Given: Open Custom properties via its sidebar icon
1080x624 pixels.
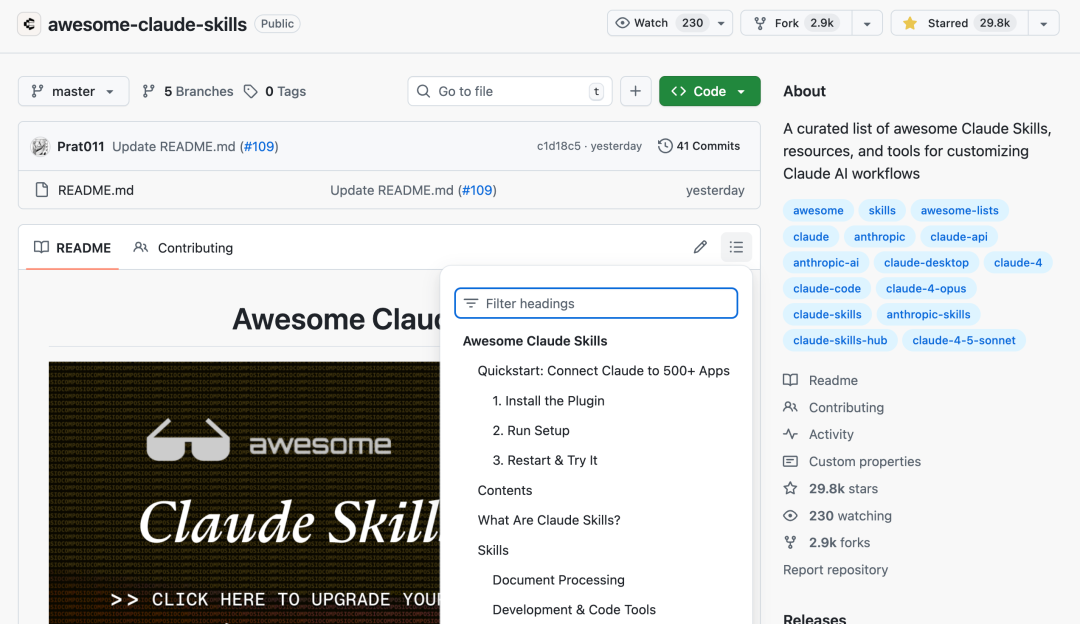Looking at the screenshot, I should point(791,461).
